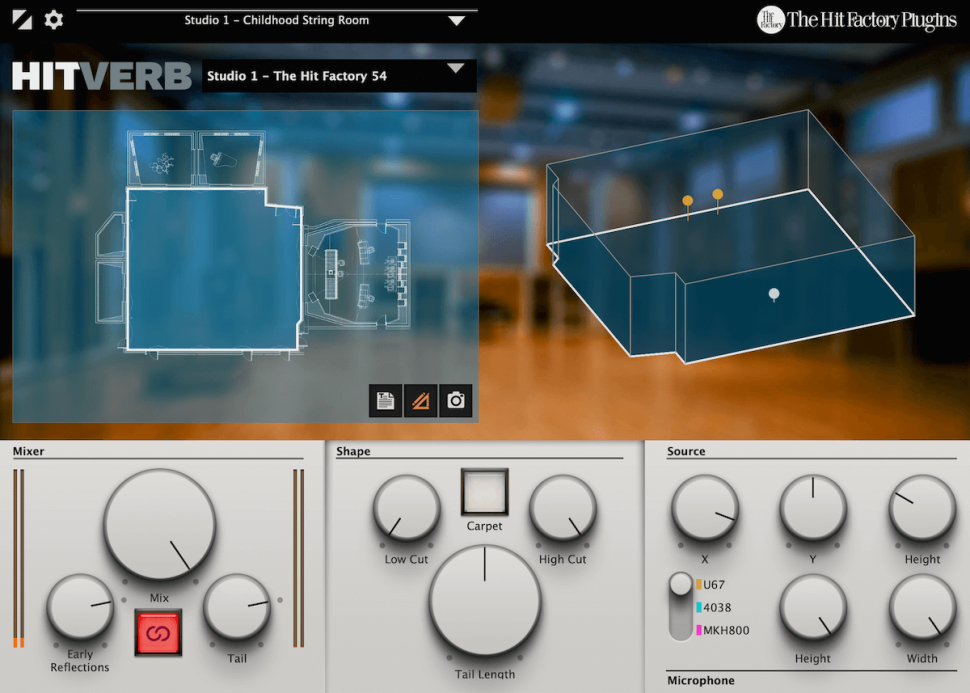Show room photo with camera icon
The image size is (970, 693).
(456, 400)
